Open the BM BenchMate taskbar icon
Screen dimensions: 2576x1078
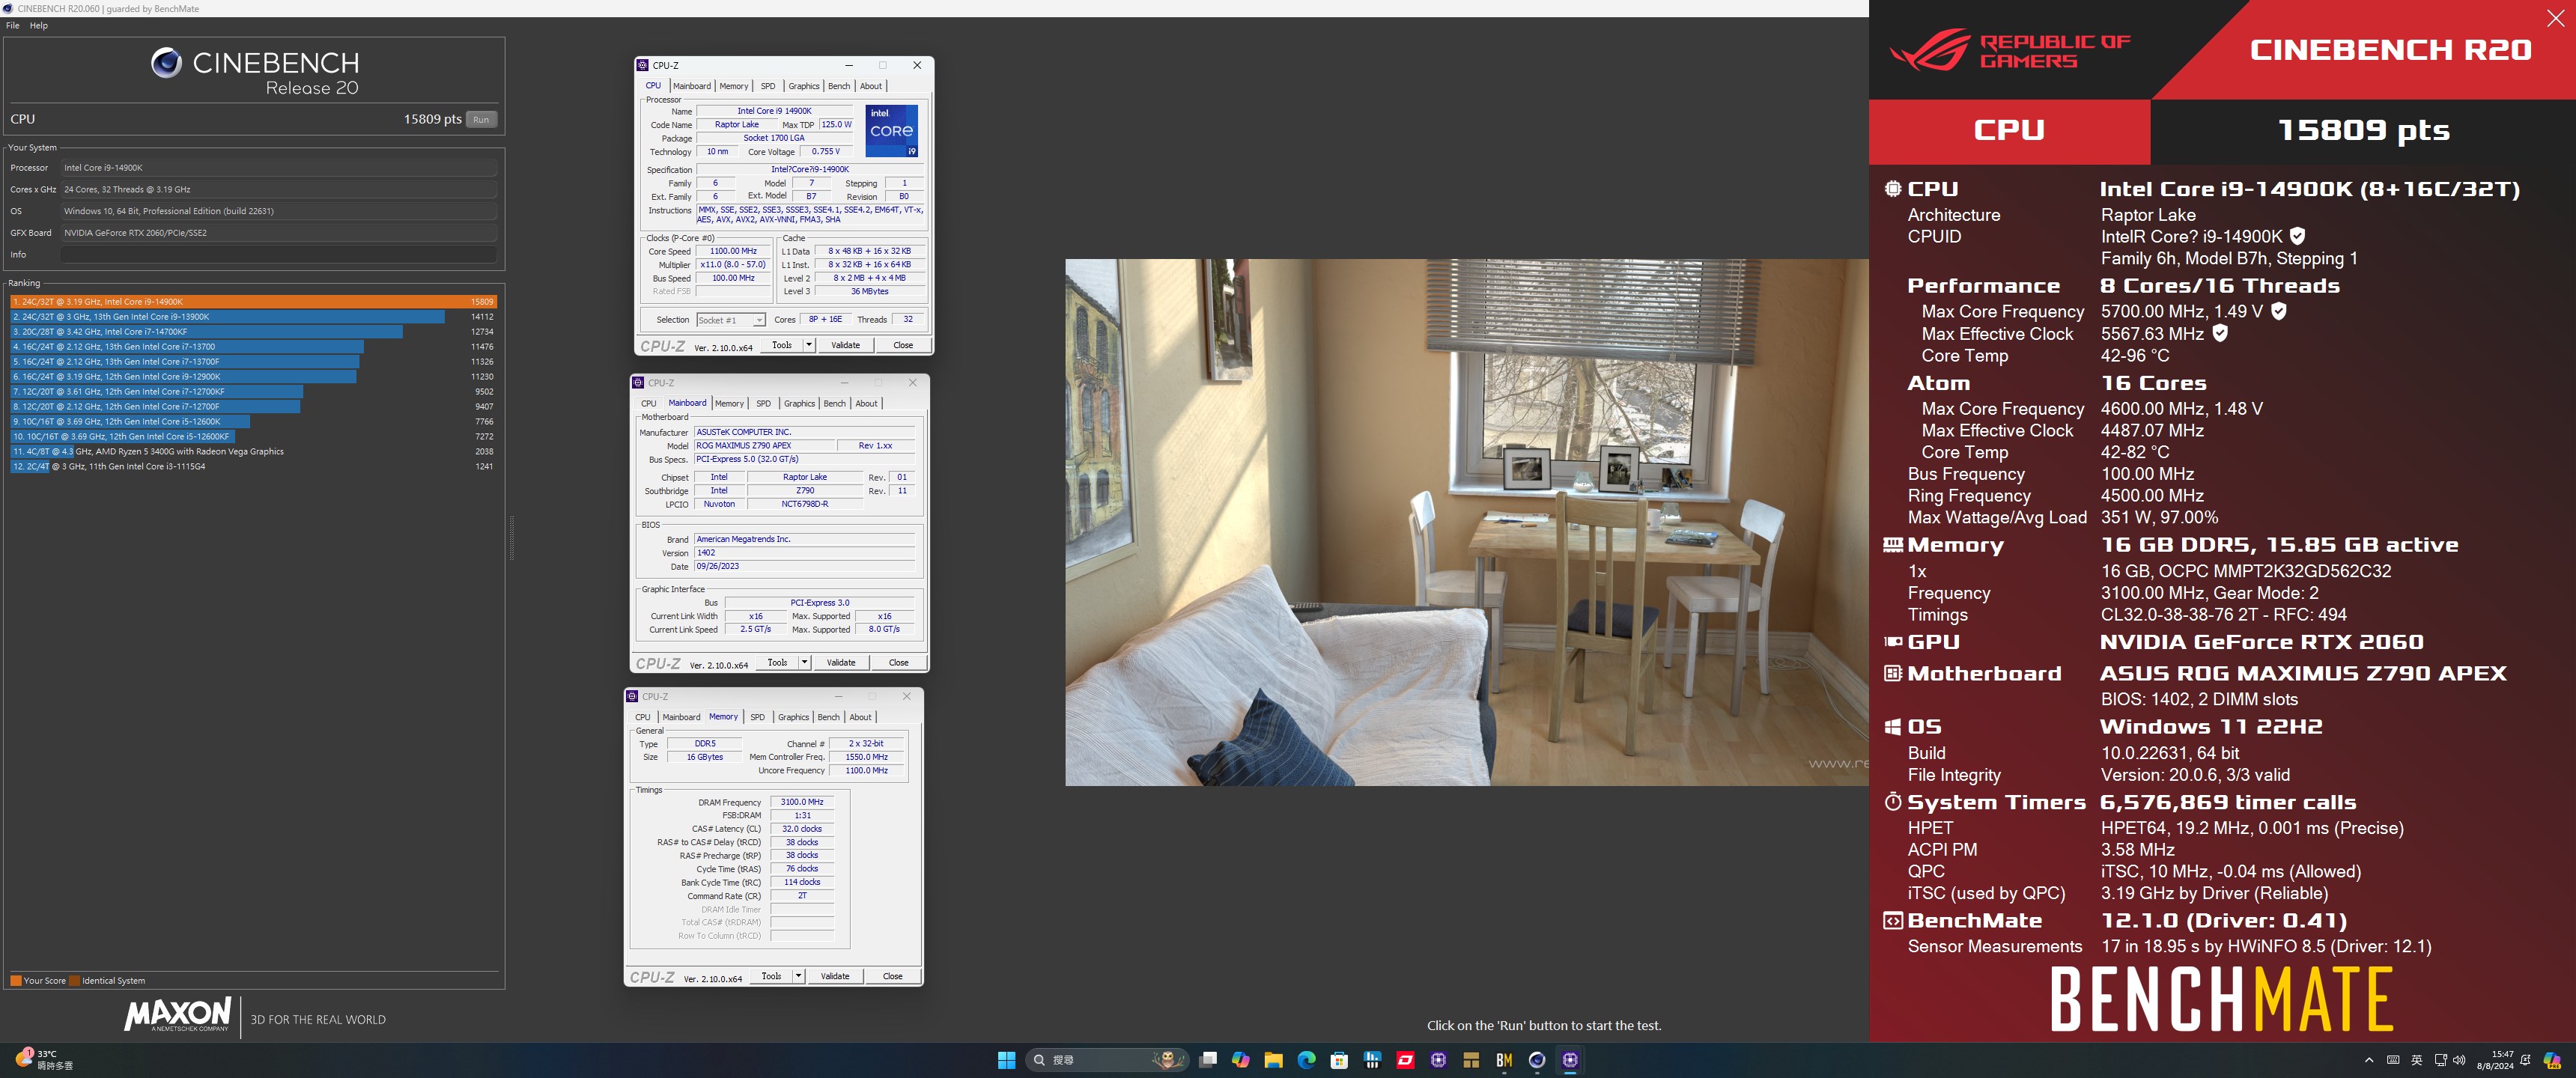pyautogui.click(x=1504, y=1060)
